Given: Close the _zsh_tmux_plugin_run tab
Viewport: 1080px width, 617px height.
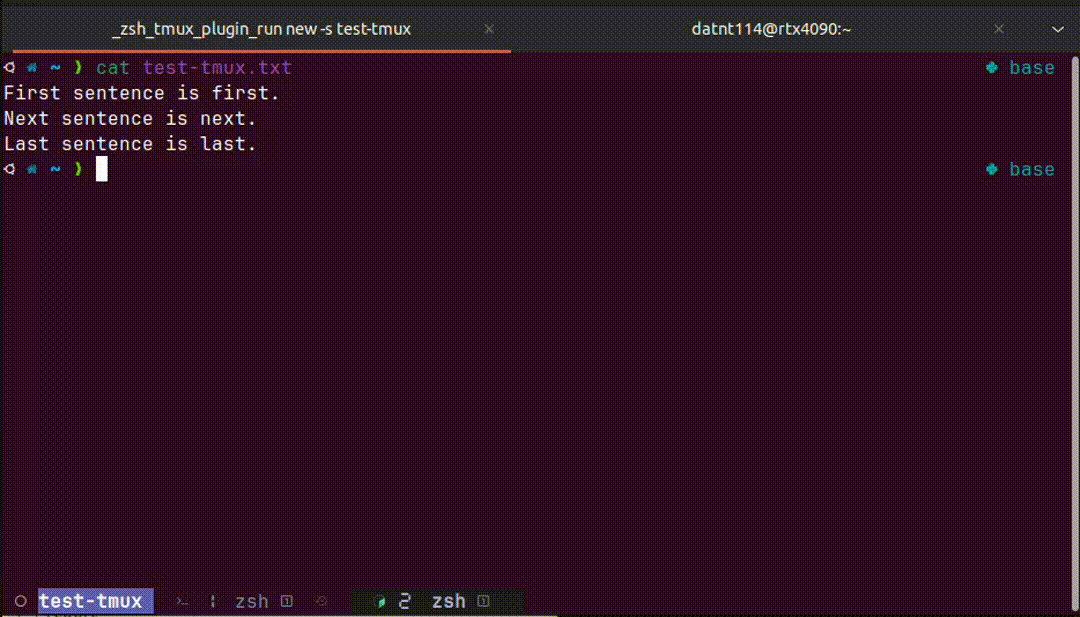Looking at the screenshot, I should pos(489,29).
